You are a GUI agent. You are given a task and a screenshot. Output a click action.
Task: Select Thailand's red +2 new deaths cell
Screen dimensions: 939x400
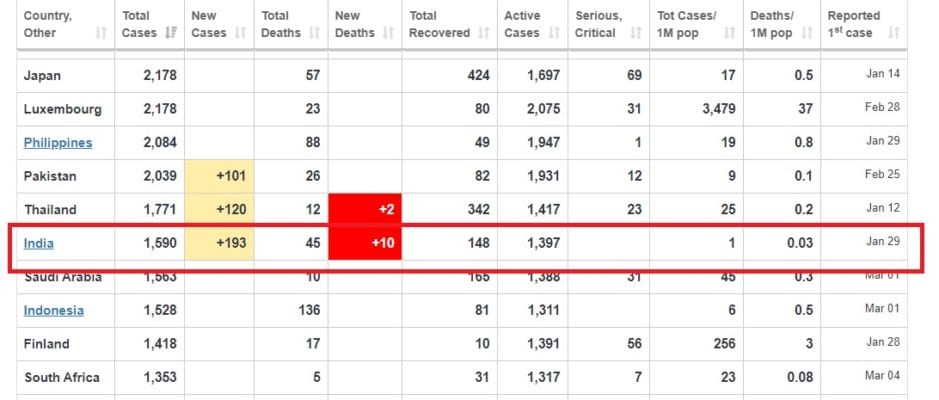(x=365, y=210)
